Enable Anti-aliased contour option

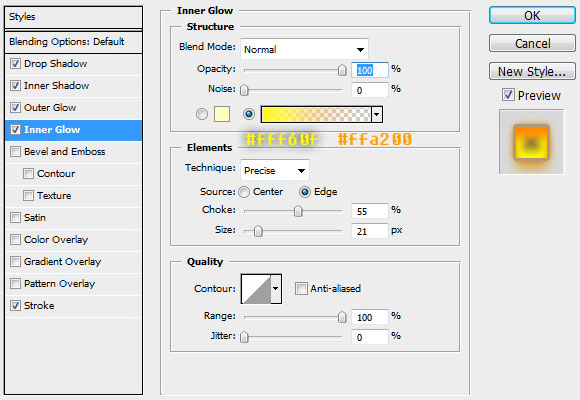[301, 289]
